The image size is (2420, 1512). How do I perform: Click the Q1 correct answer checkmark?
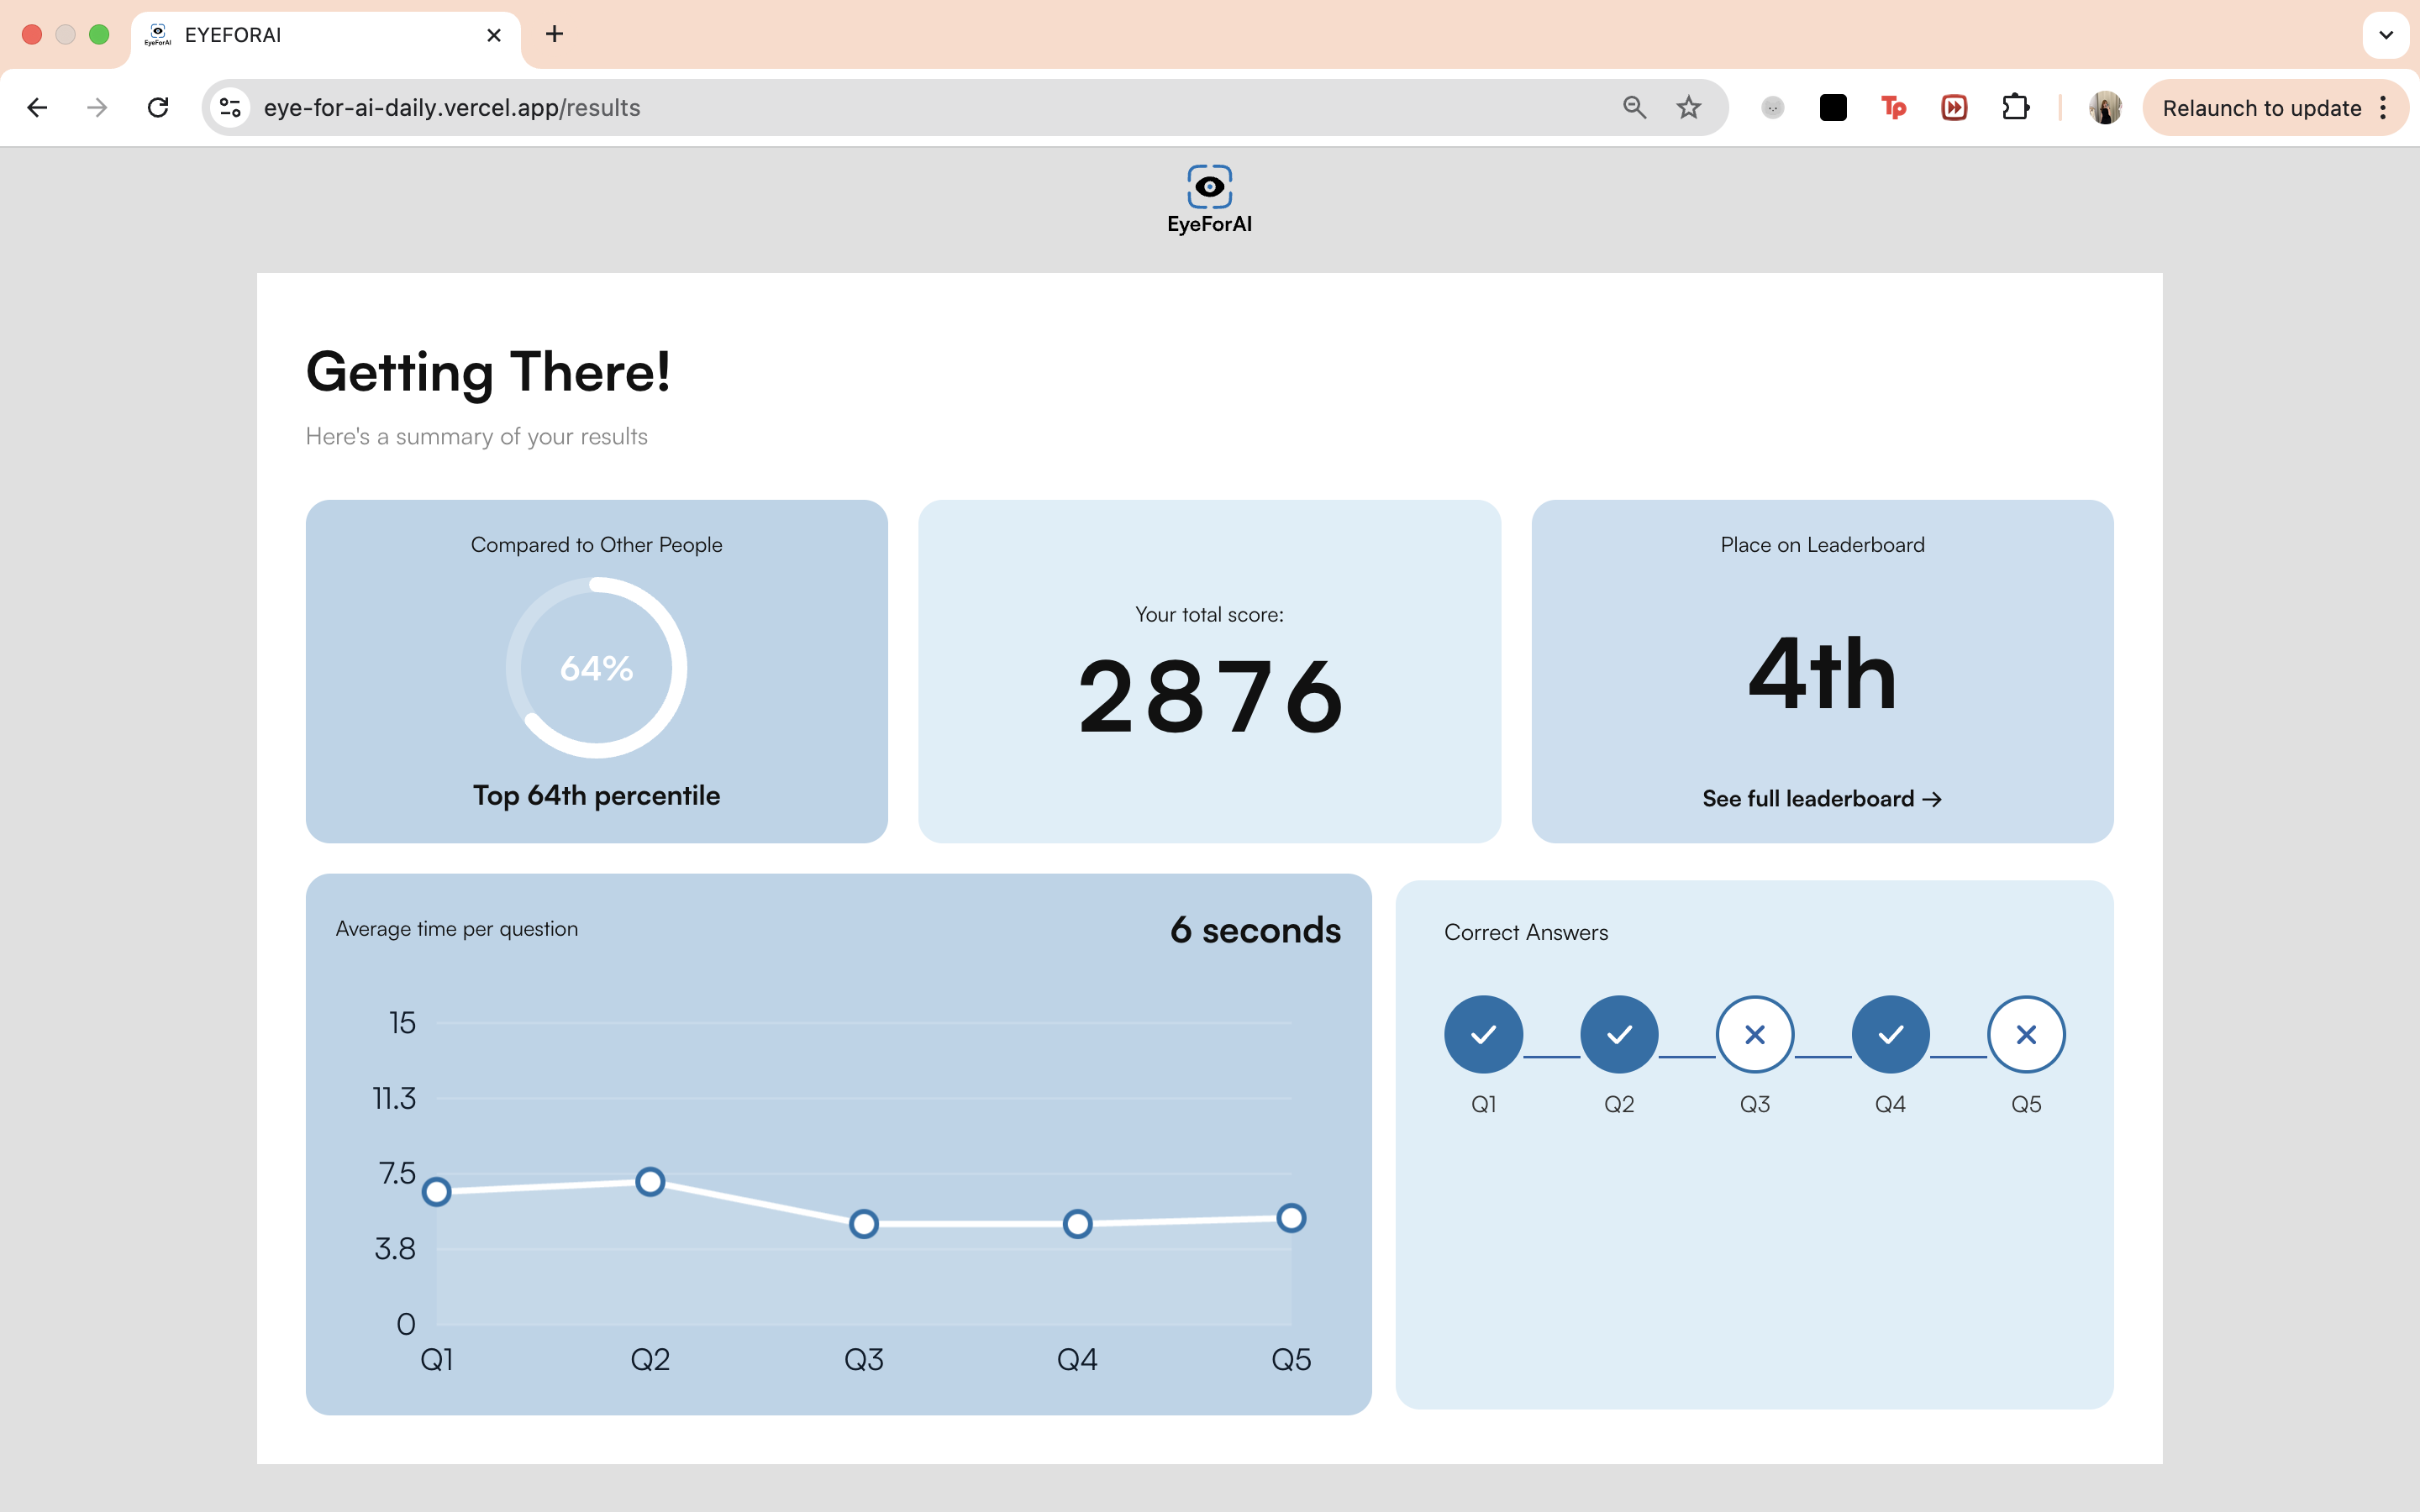(1483, 1034)
